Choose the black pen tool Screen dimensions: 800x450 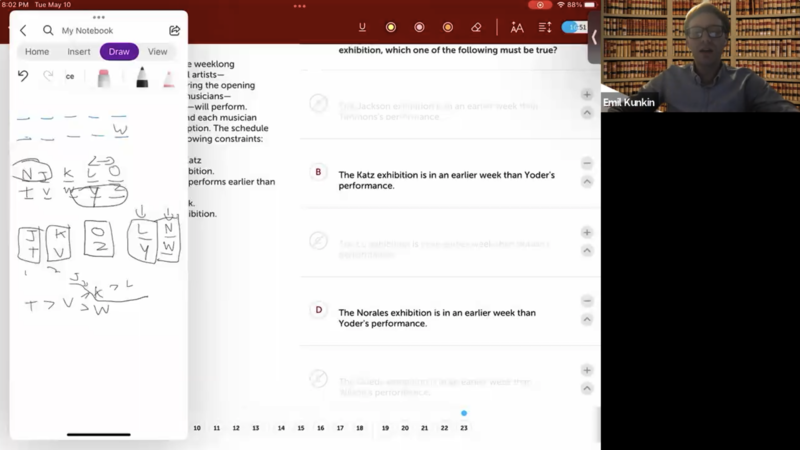click(x=142, y=78)
